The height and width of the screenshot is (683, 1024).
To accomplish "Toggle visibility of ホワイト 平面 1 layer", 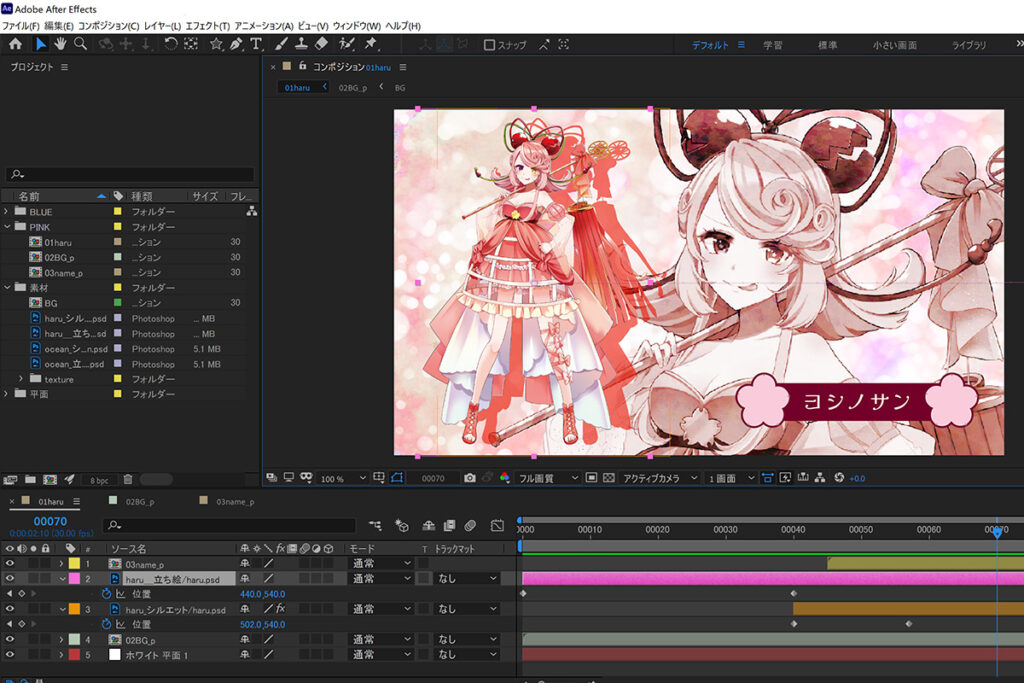I will (10, 654).
